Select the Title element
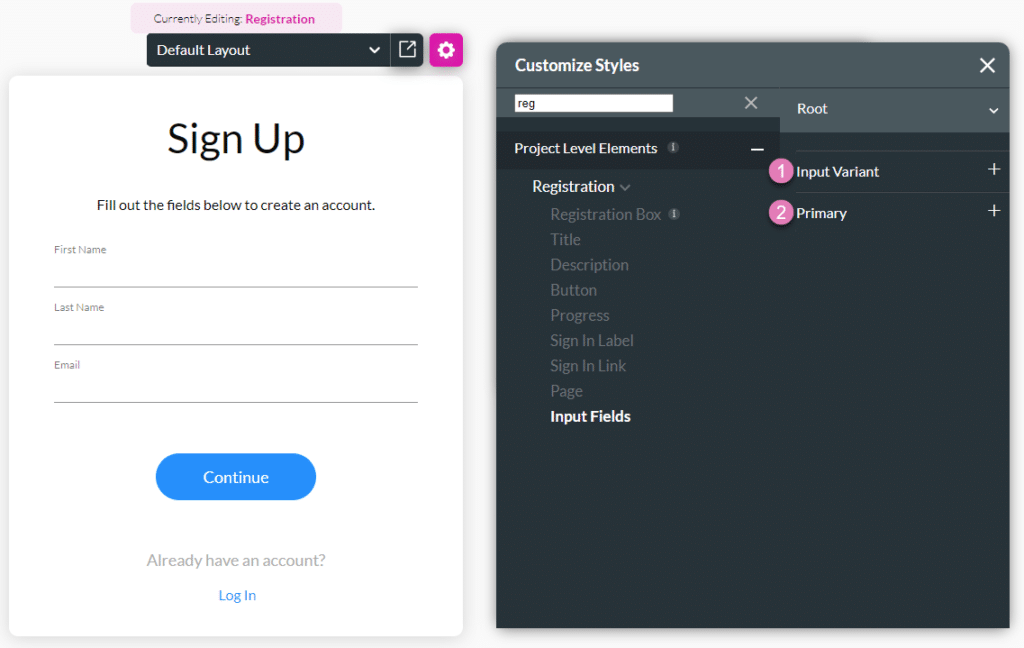The width and height of the screenshot is (1024, 648). 566,240
